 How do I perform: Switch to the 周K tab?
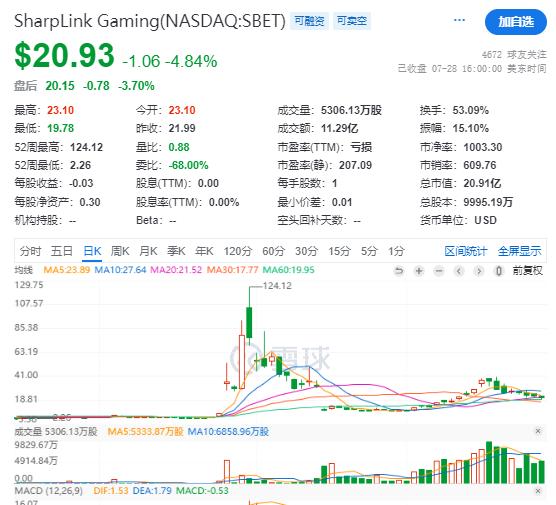tap(120, 251)
